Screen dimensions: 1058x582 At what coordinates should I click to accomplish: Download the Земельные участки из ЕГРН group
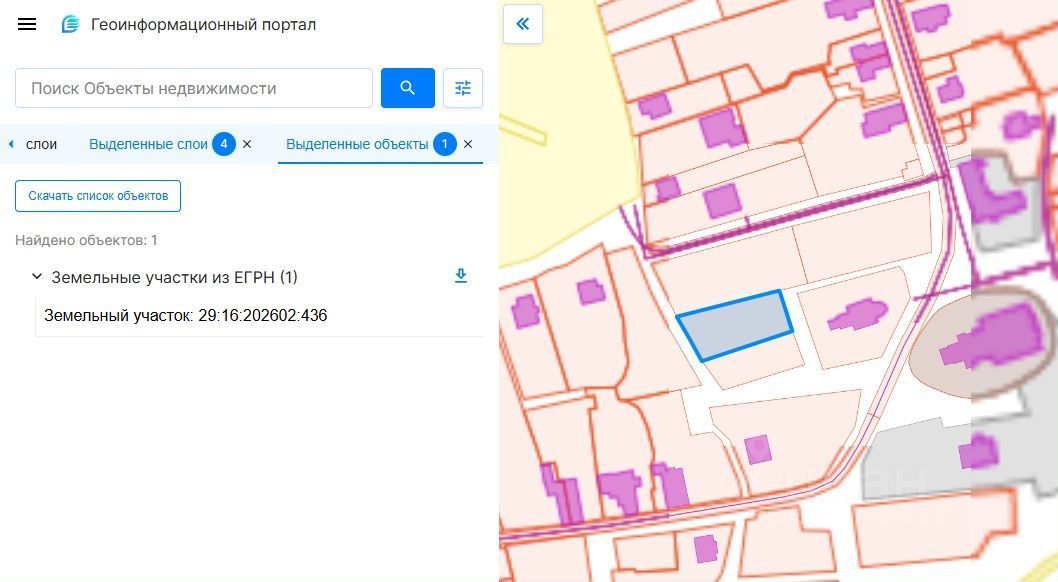[461, 276]
